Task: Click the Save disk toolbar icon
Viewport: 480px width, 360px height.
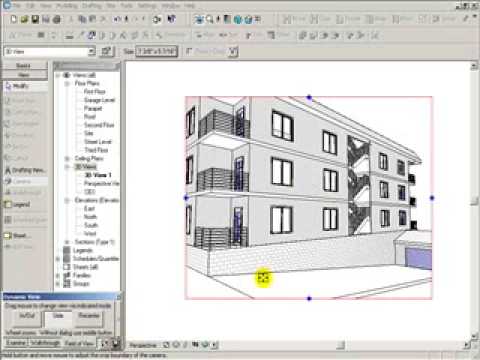Action: click(x=35, y=20)
